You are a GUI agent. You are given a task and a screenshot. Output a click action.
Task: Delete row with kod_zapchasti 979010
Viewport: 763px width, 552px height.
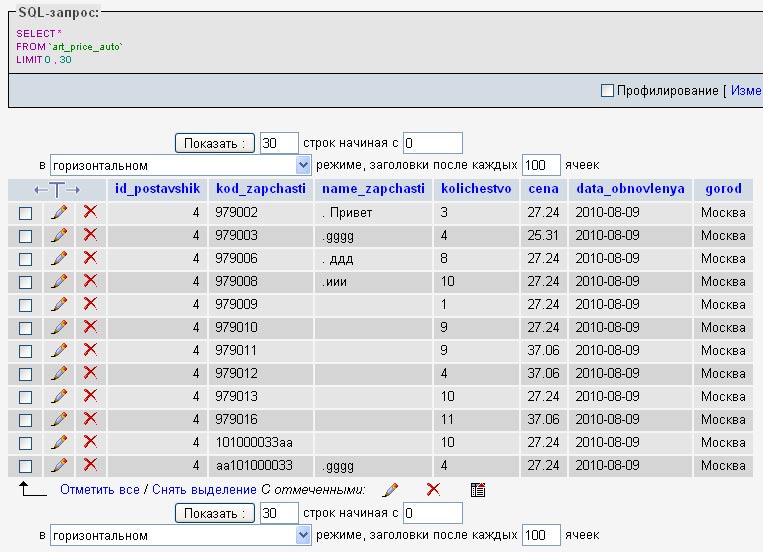90,327
